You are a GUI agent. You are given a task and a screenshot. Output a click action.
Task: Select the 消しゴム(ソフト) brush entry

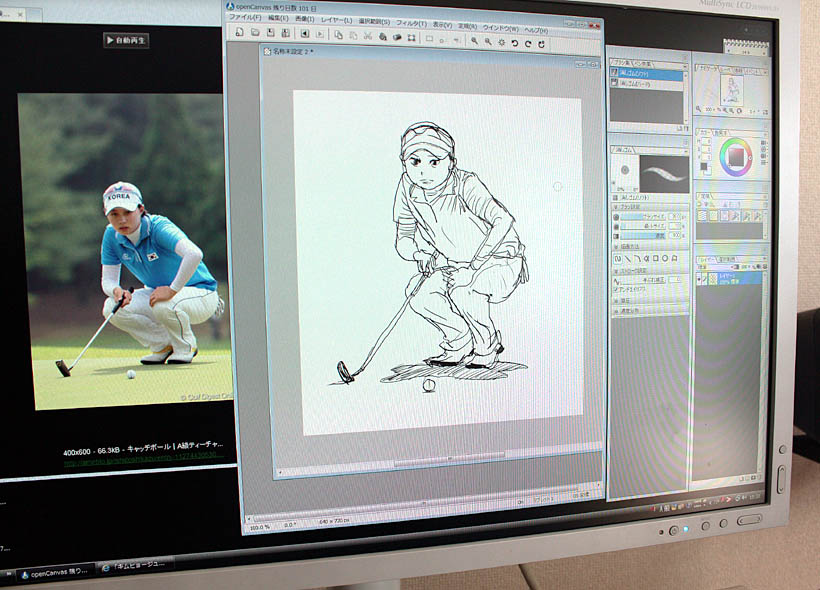[x=646, y=74]
